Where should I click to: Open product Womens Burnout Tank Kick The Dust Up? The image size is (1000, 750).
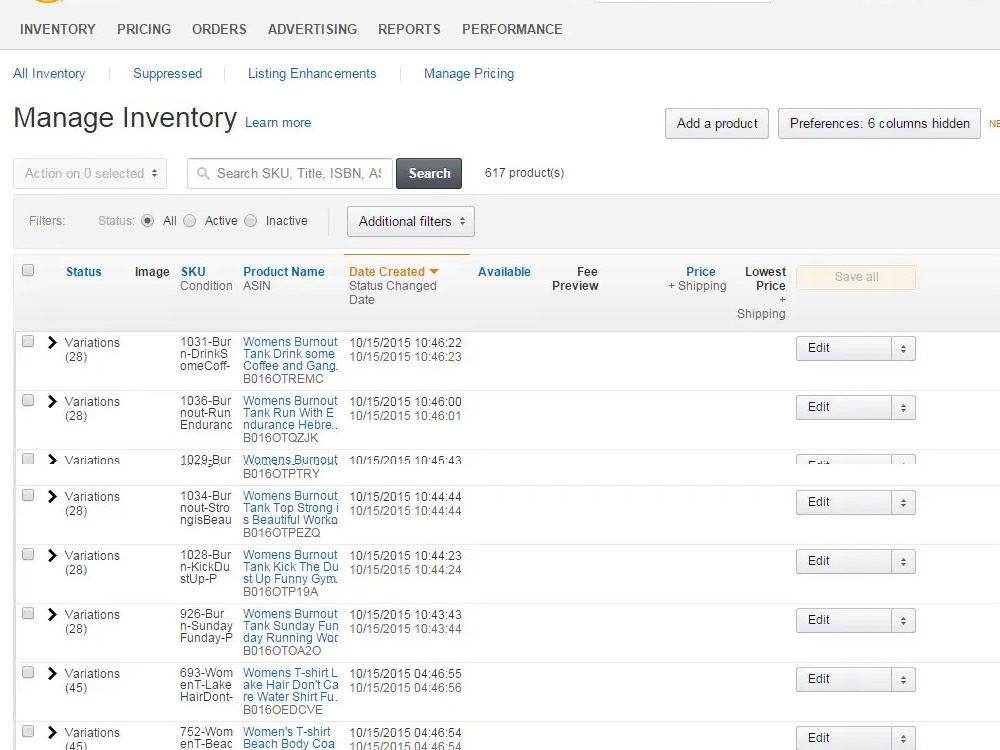coord(290,567)
